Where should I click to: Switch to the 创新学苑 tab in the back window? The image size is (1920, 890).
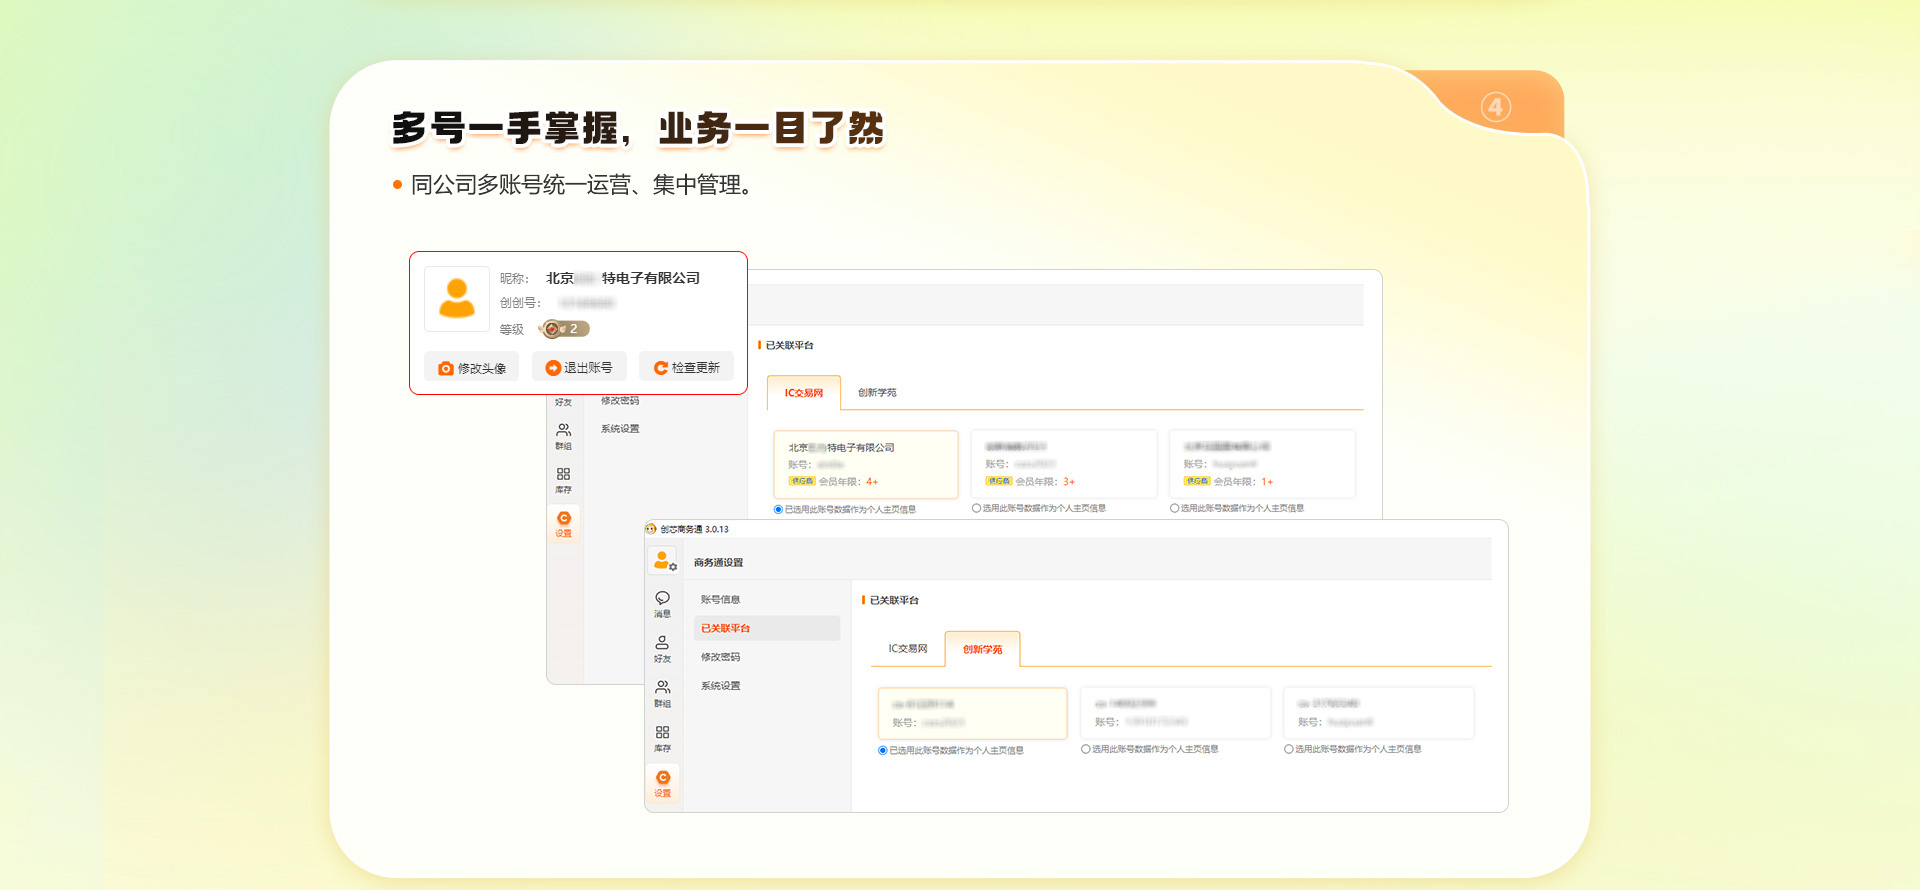pyautogui.click(x=877, y=393)
